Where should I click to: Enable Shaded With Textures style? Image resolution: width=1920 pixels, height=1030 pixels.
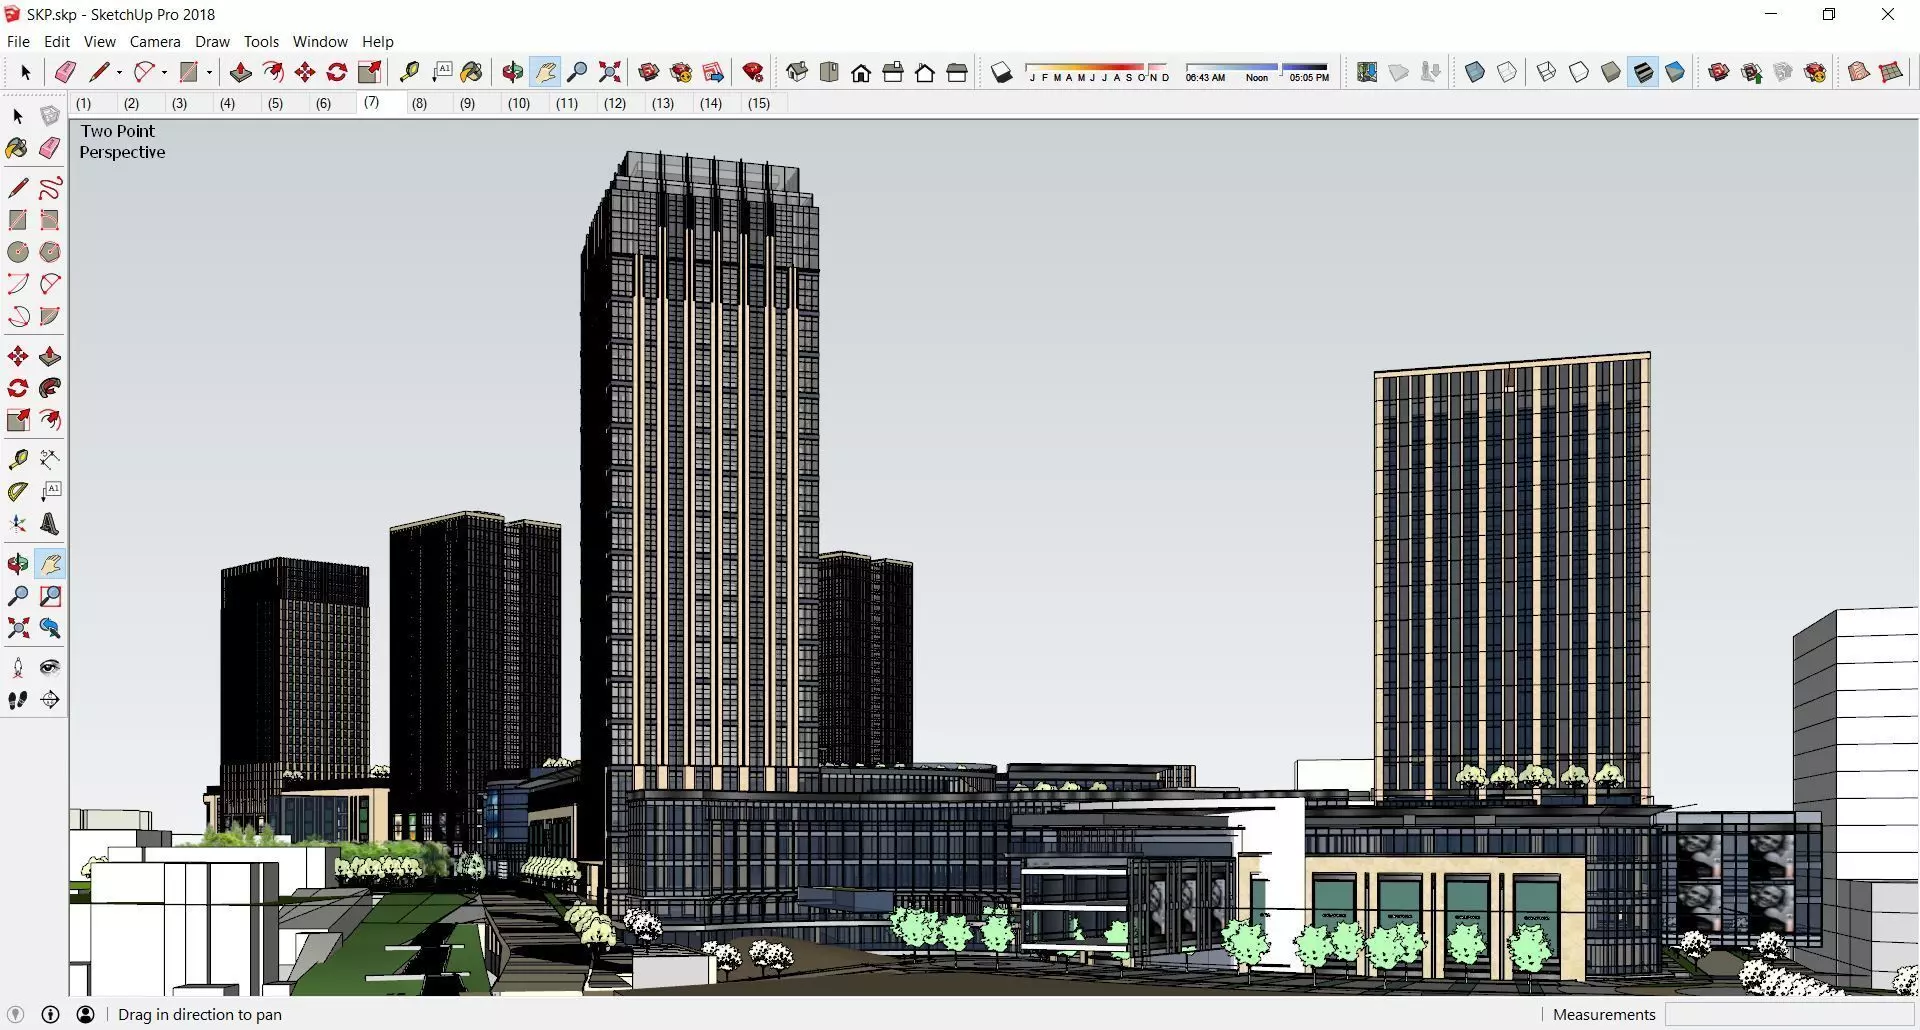click(x=1643, y=72)
